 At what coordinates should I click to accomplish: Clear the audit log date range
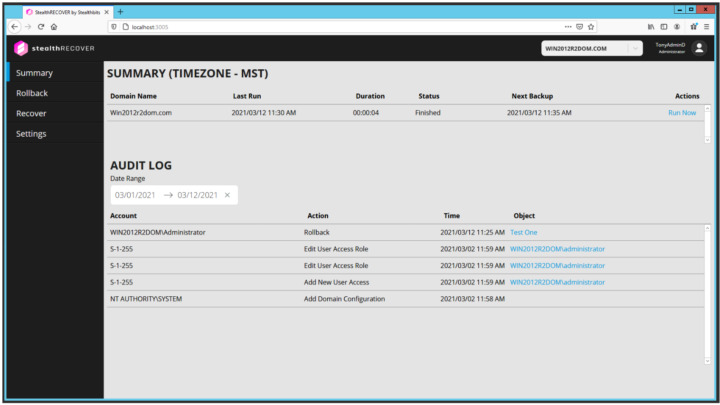(227, 195)
